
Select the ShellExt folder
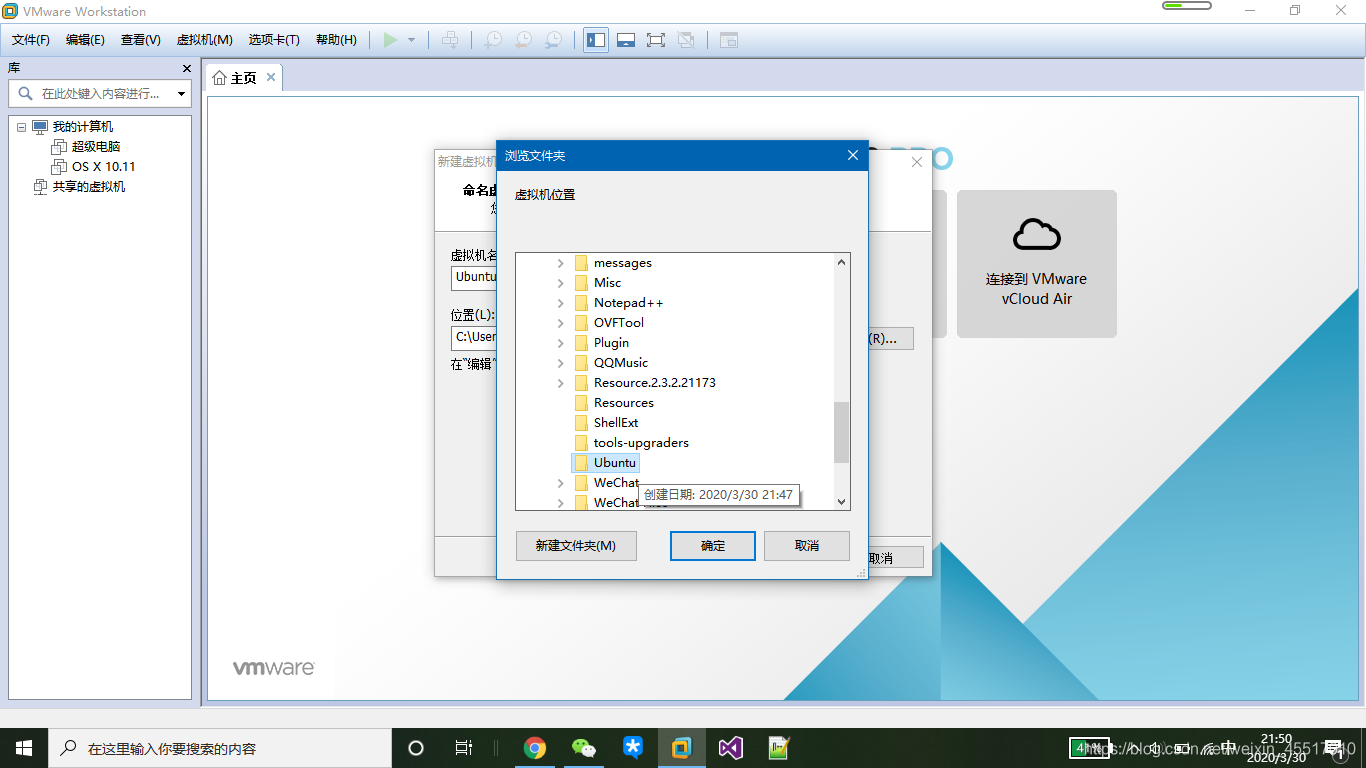pos(615,423)
